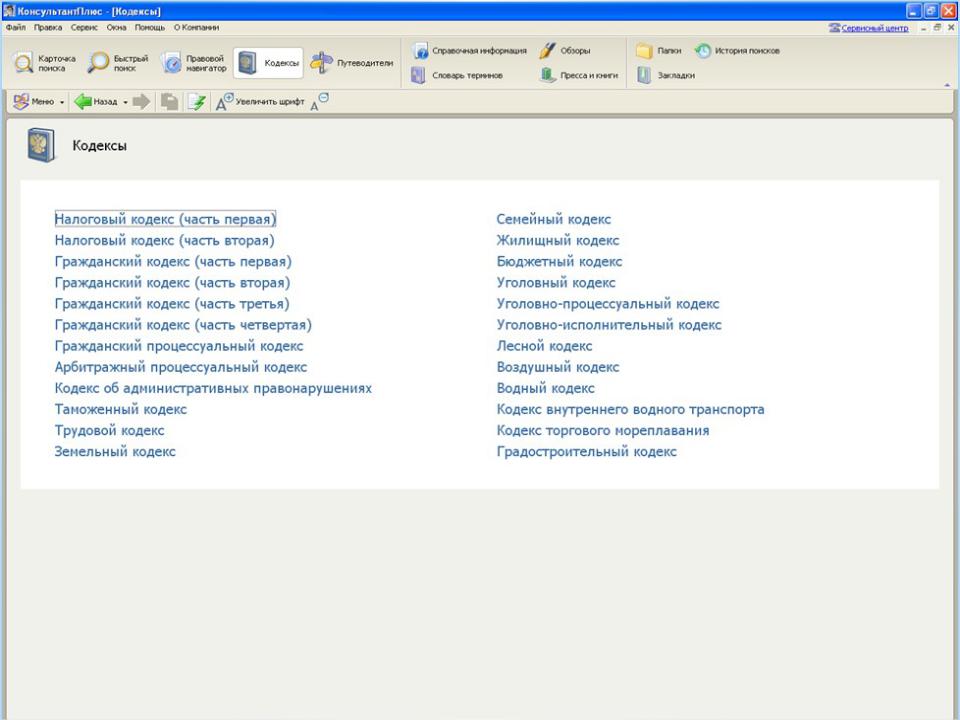Open Гражданский кодекс (часть первая)

(173, 261)
